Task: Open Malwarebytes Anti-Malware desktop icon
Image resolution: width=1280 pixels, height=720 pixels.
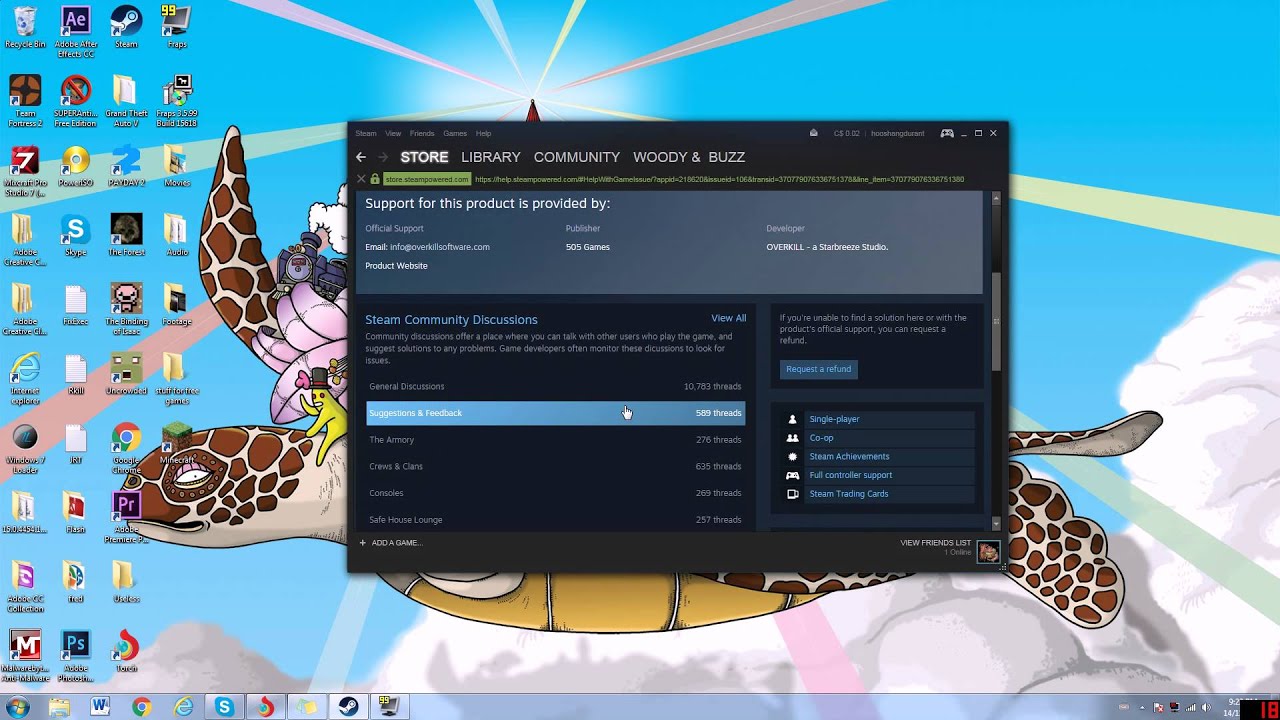Action: [25, 655]
